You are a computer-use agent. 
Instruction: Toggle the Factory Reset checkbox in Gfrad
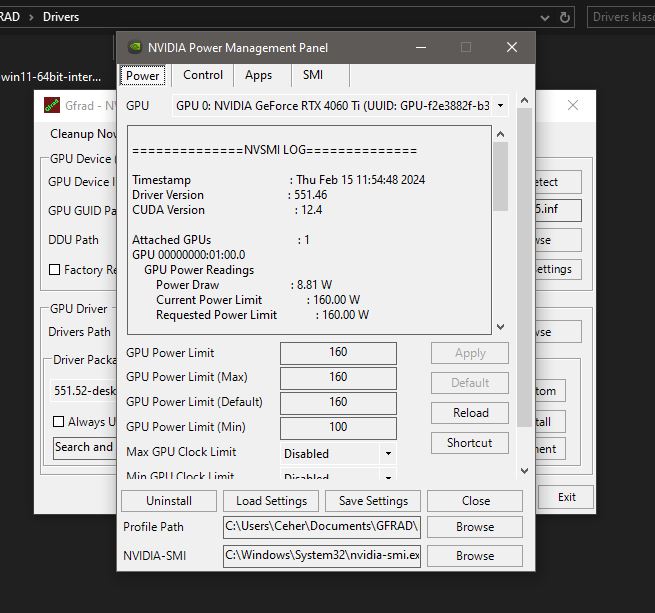[54, 270]
